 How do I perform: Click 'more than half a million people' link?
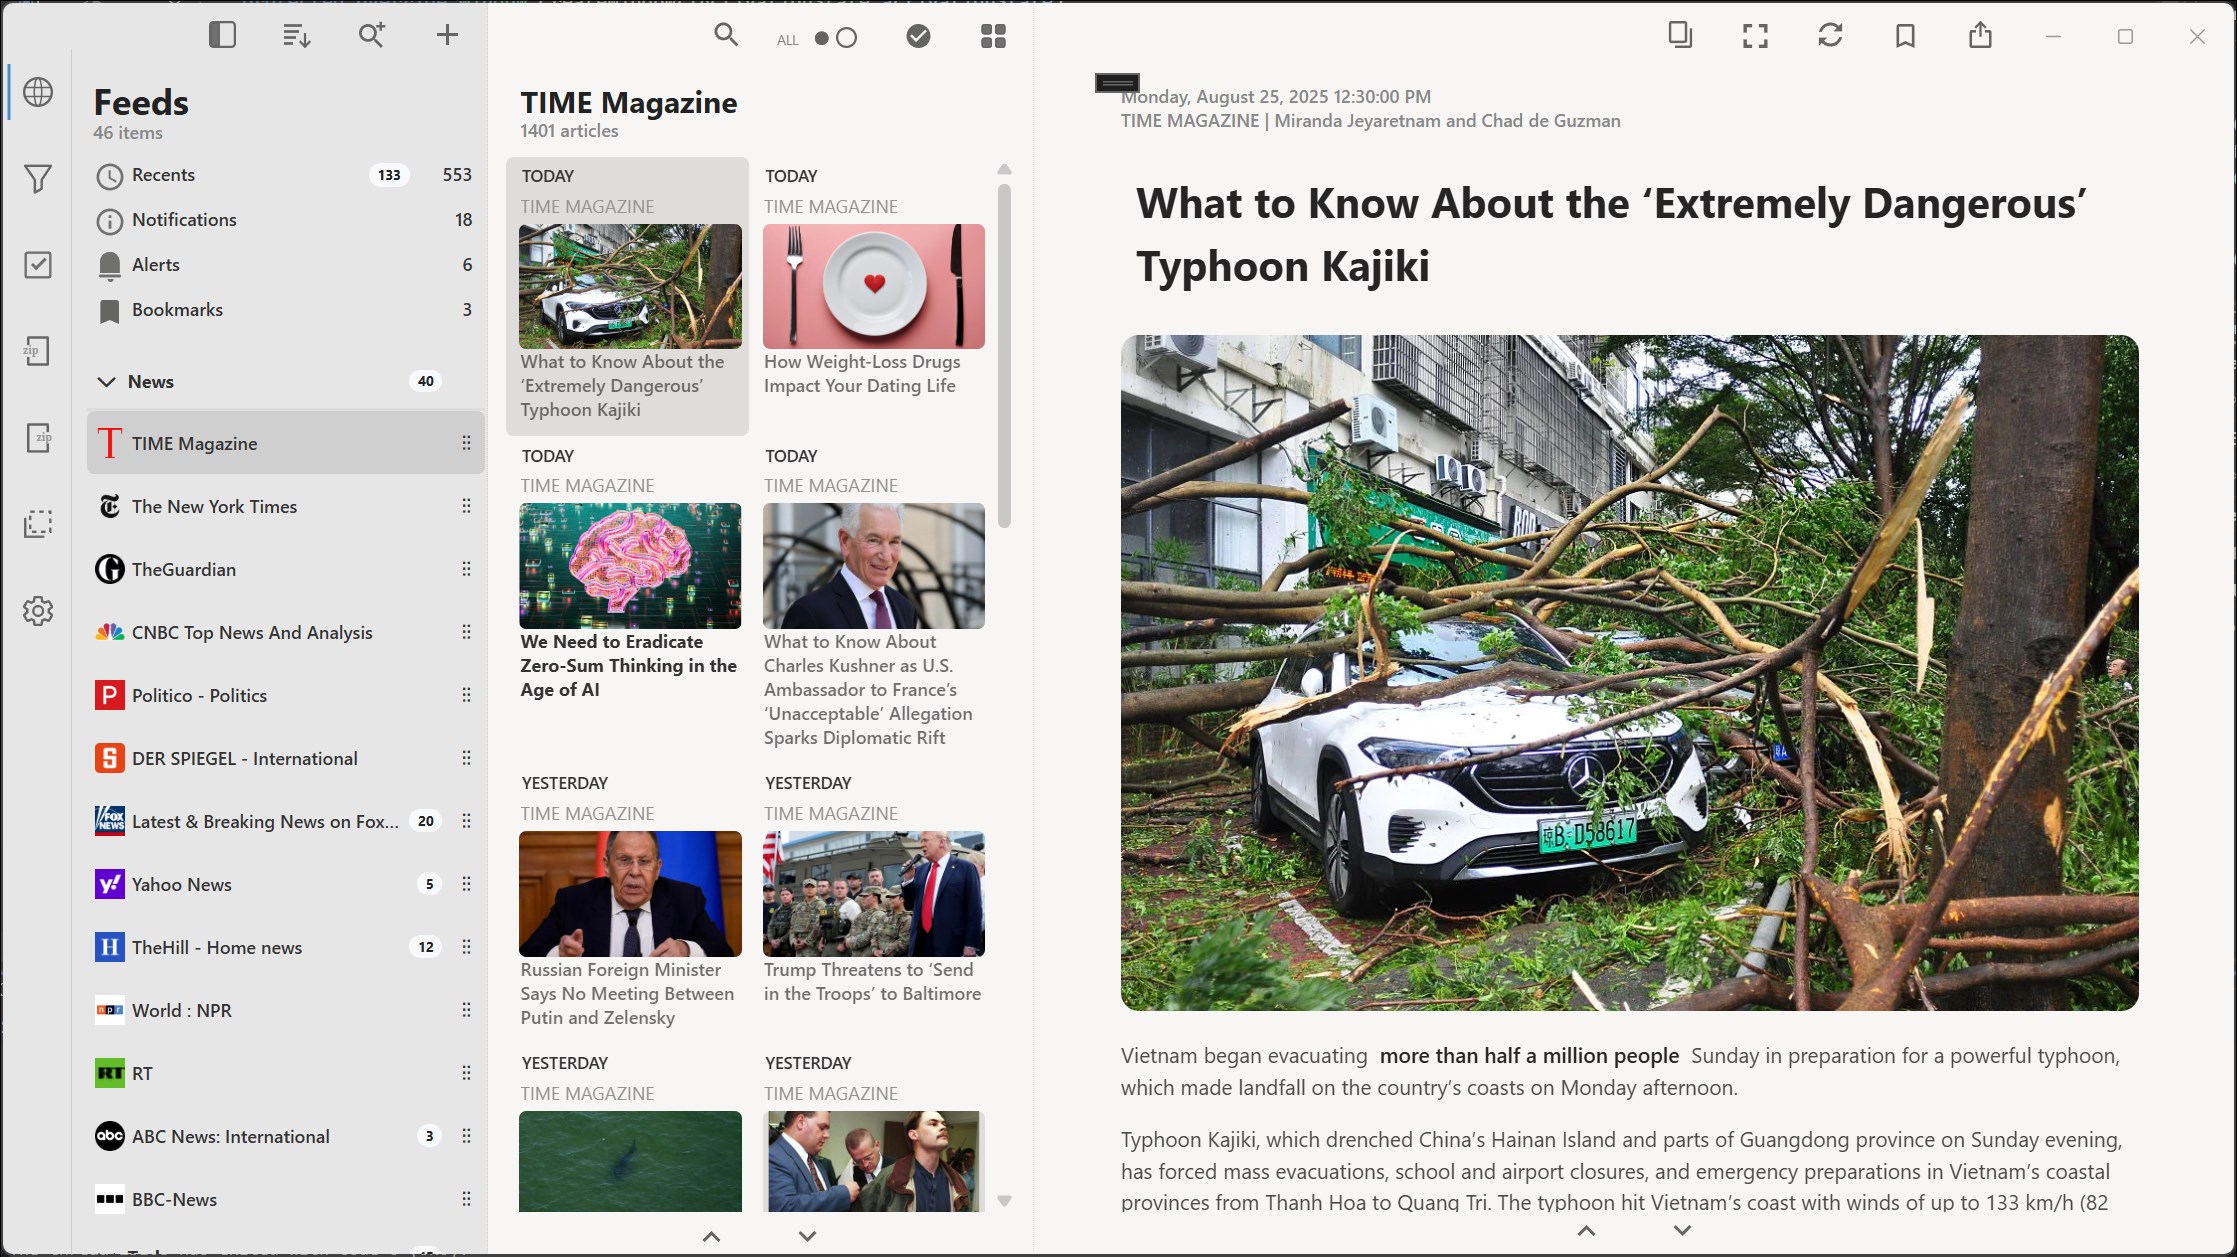click(x=1529, y=1056)
